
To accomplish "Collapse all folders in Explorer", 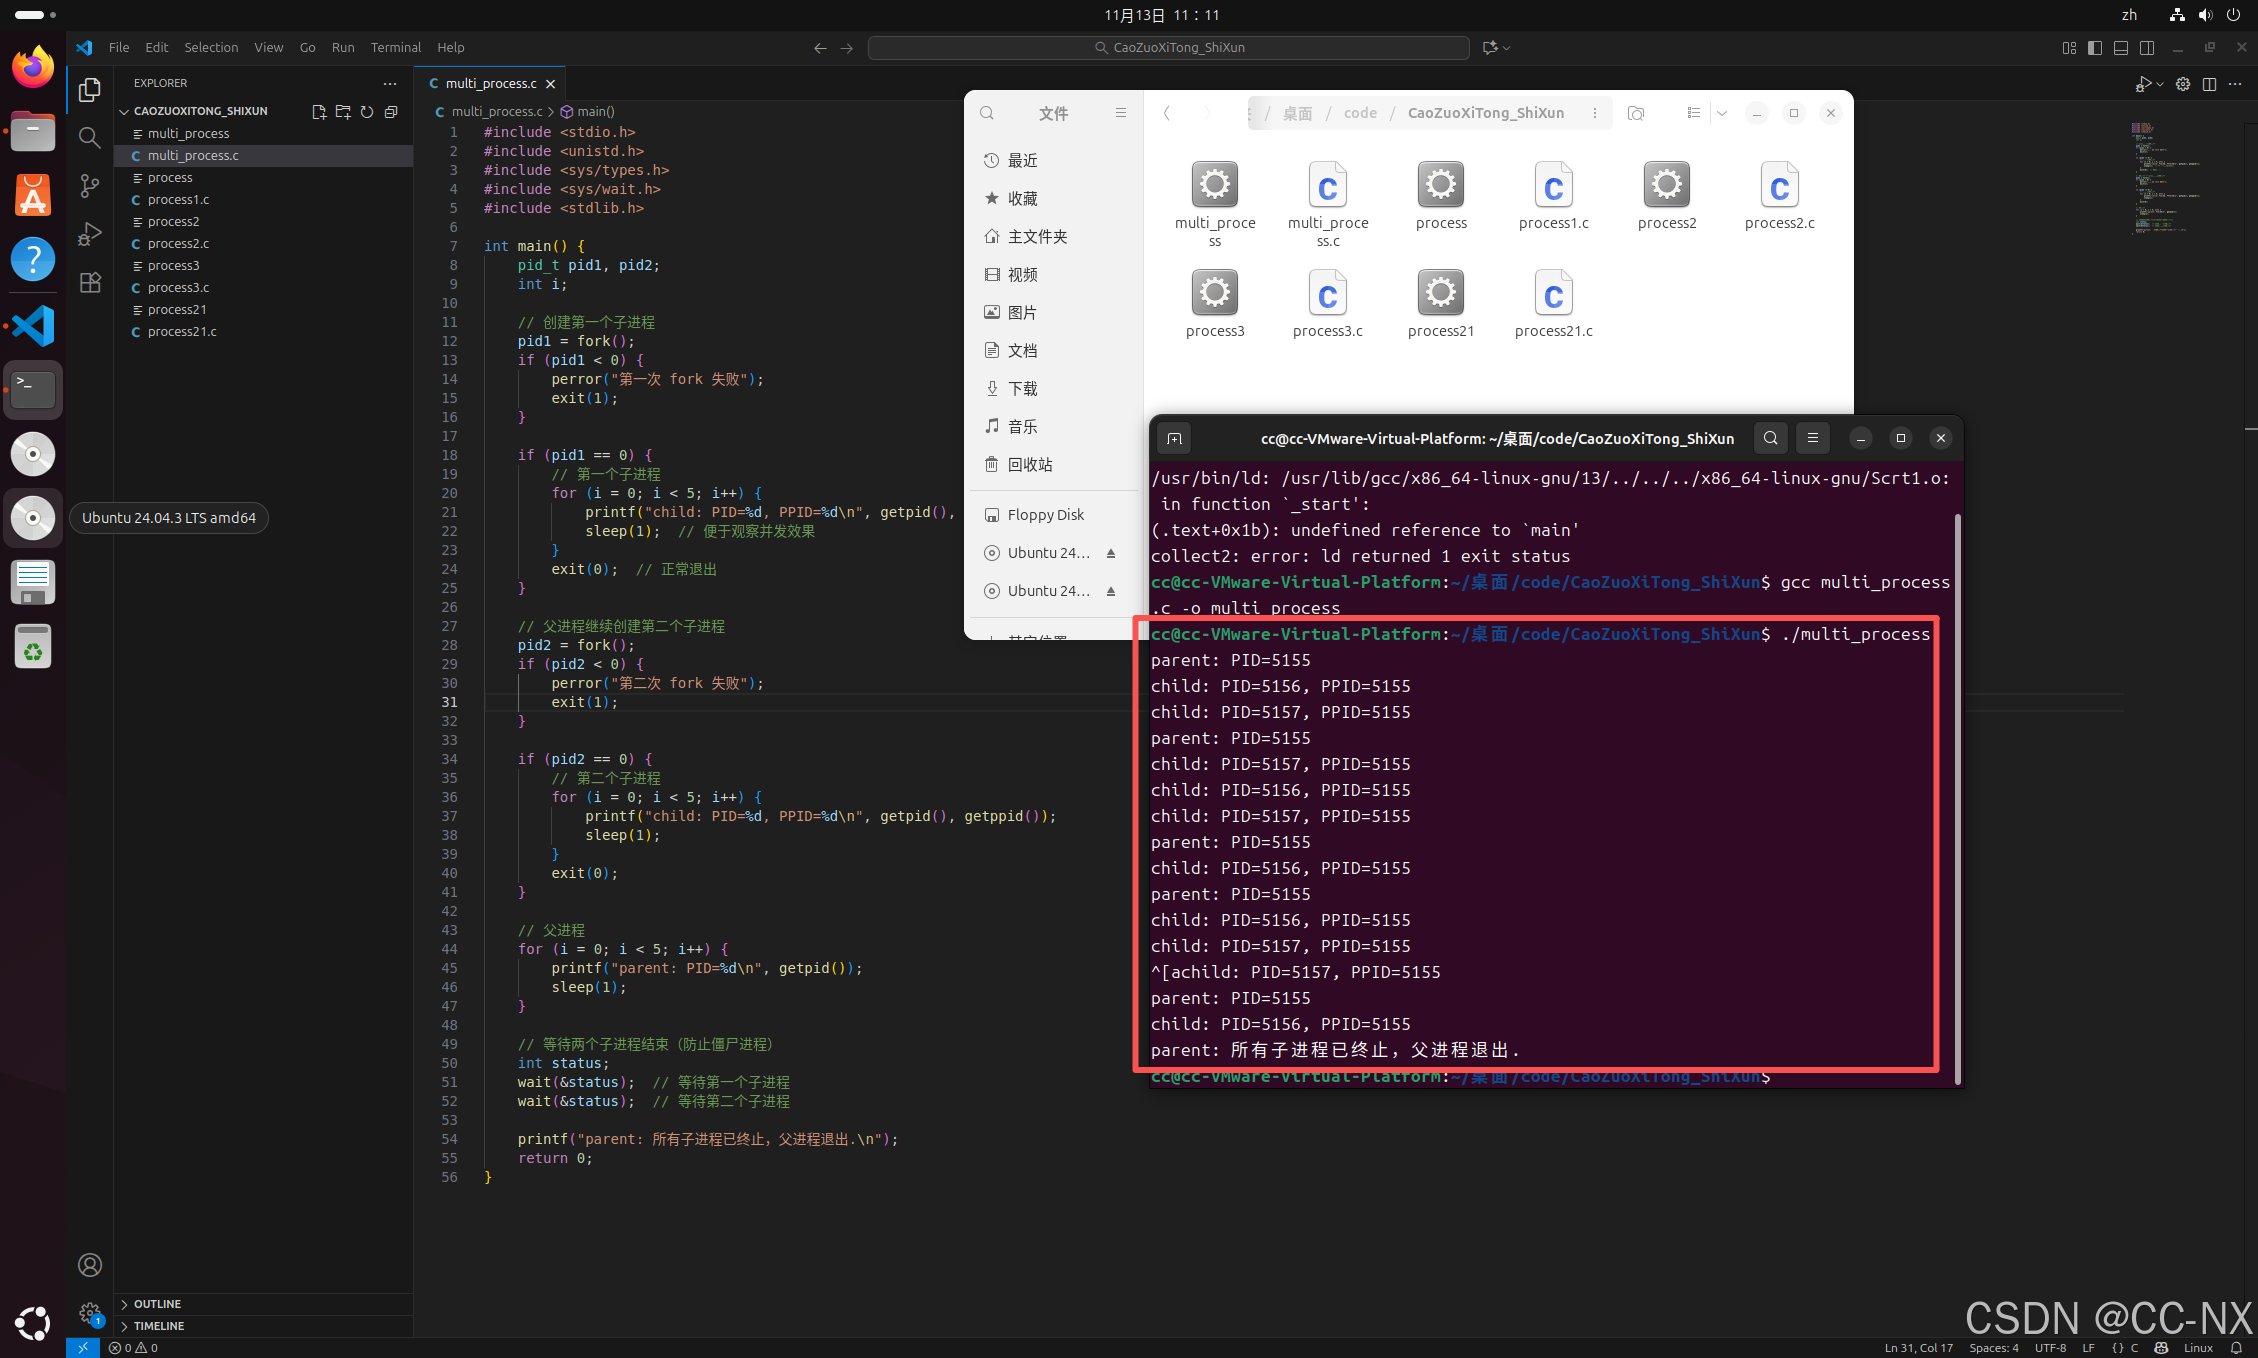I will tap(391, 112).
